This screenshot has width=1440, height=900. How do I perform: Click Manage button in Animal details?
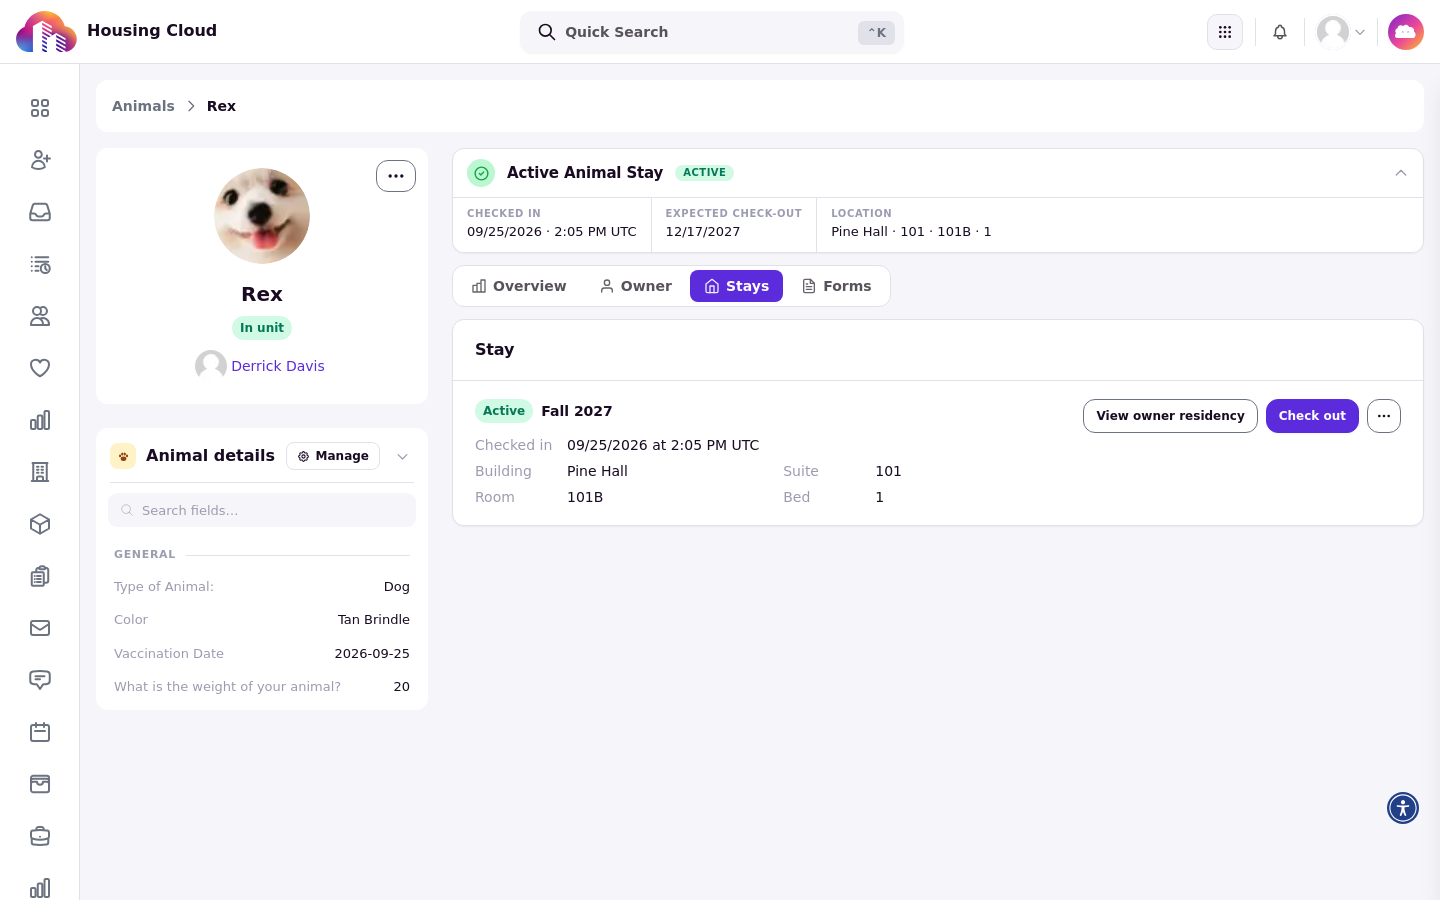[333, 456]
